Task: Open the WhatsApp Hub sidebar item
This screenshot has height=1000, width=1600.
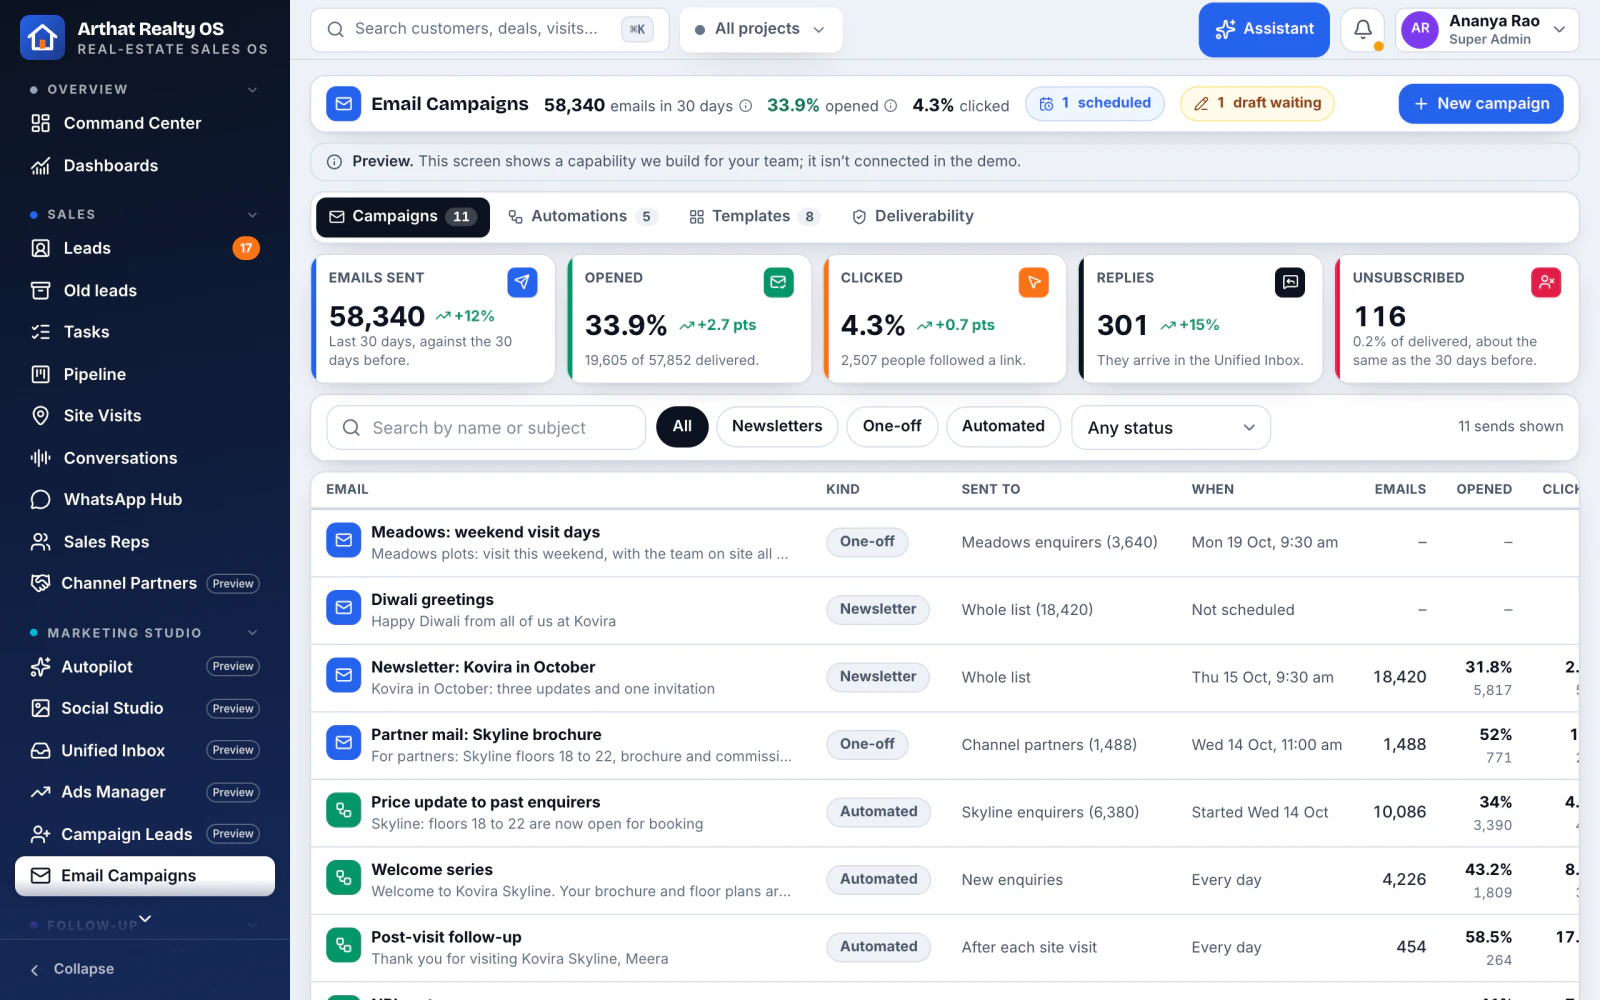Action: click(145, 500)
